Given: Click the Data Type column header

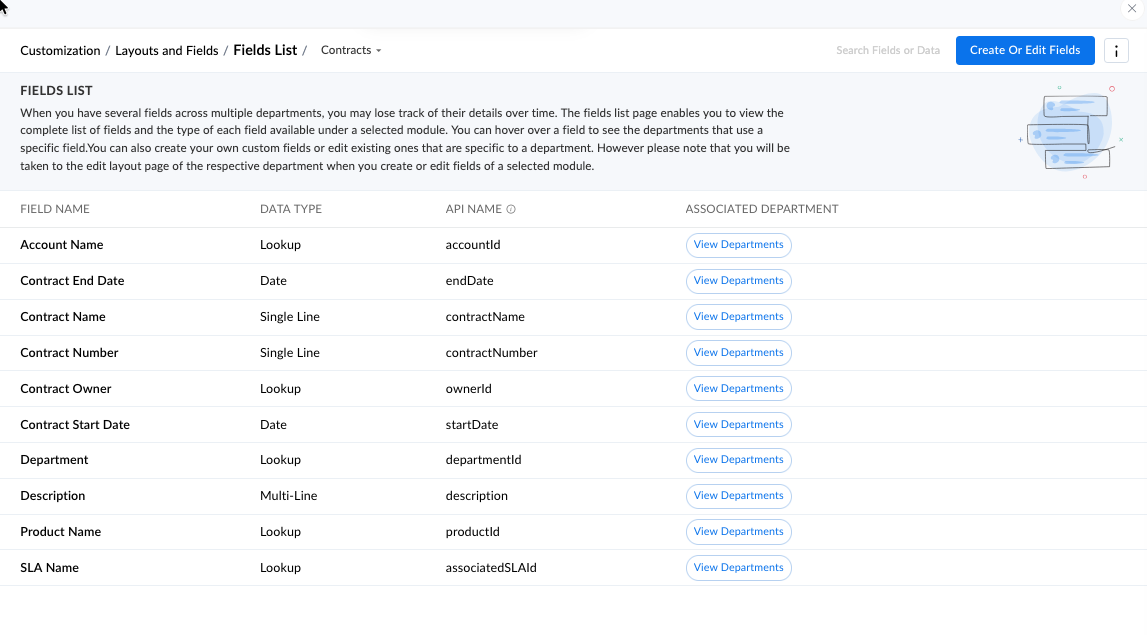Looking at the screenshot, I should tap(291, 209).
